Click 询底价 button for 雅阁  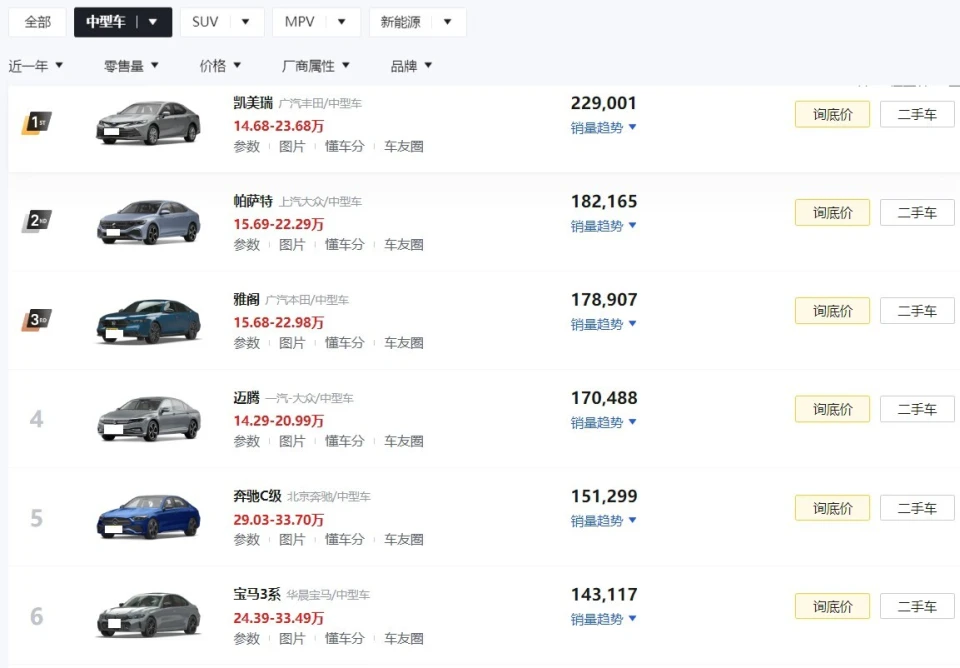[832, 311]
